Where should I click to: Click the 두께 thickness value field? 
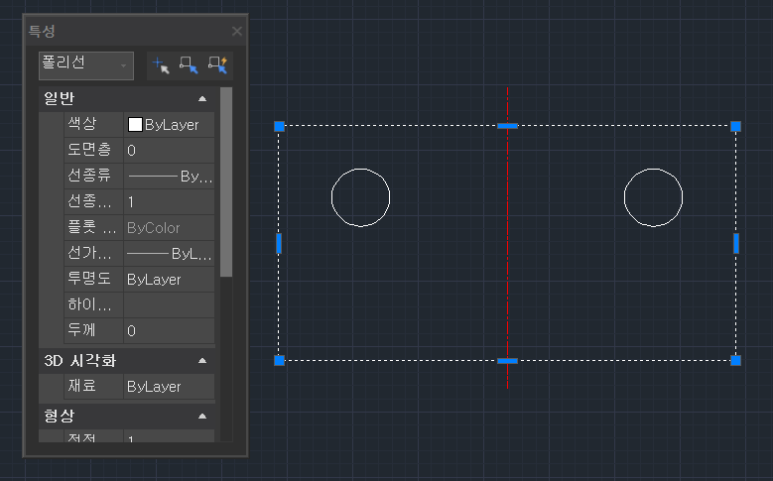click(168, 331)
